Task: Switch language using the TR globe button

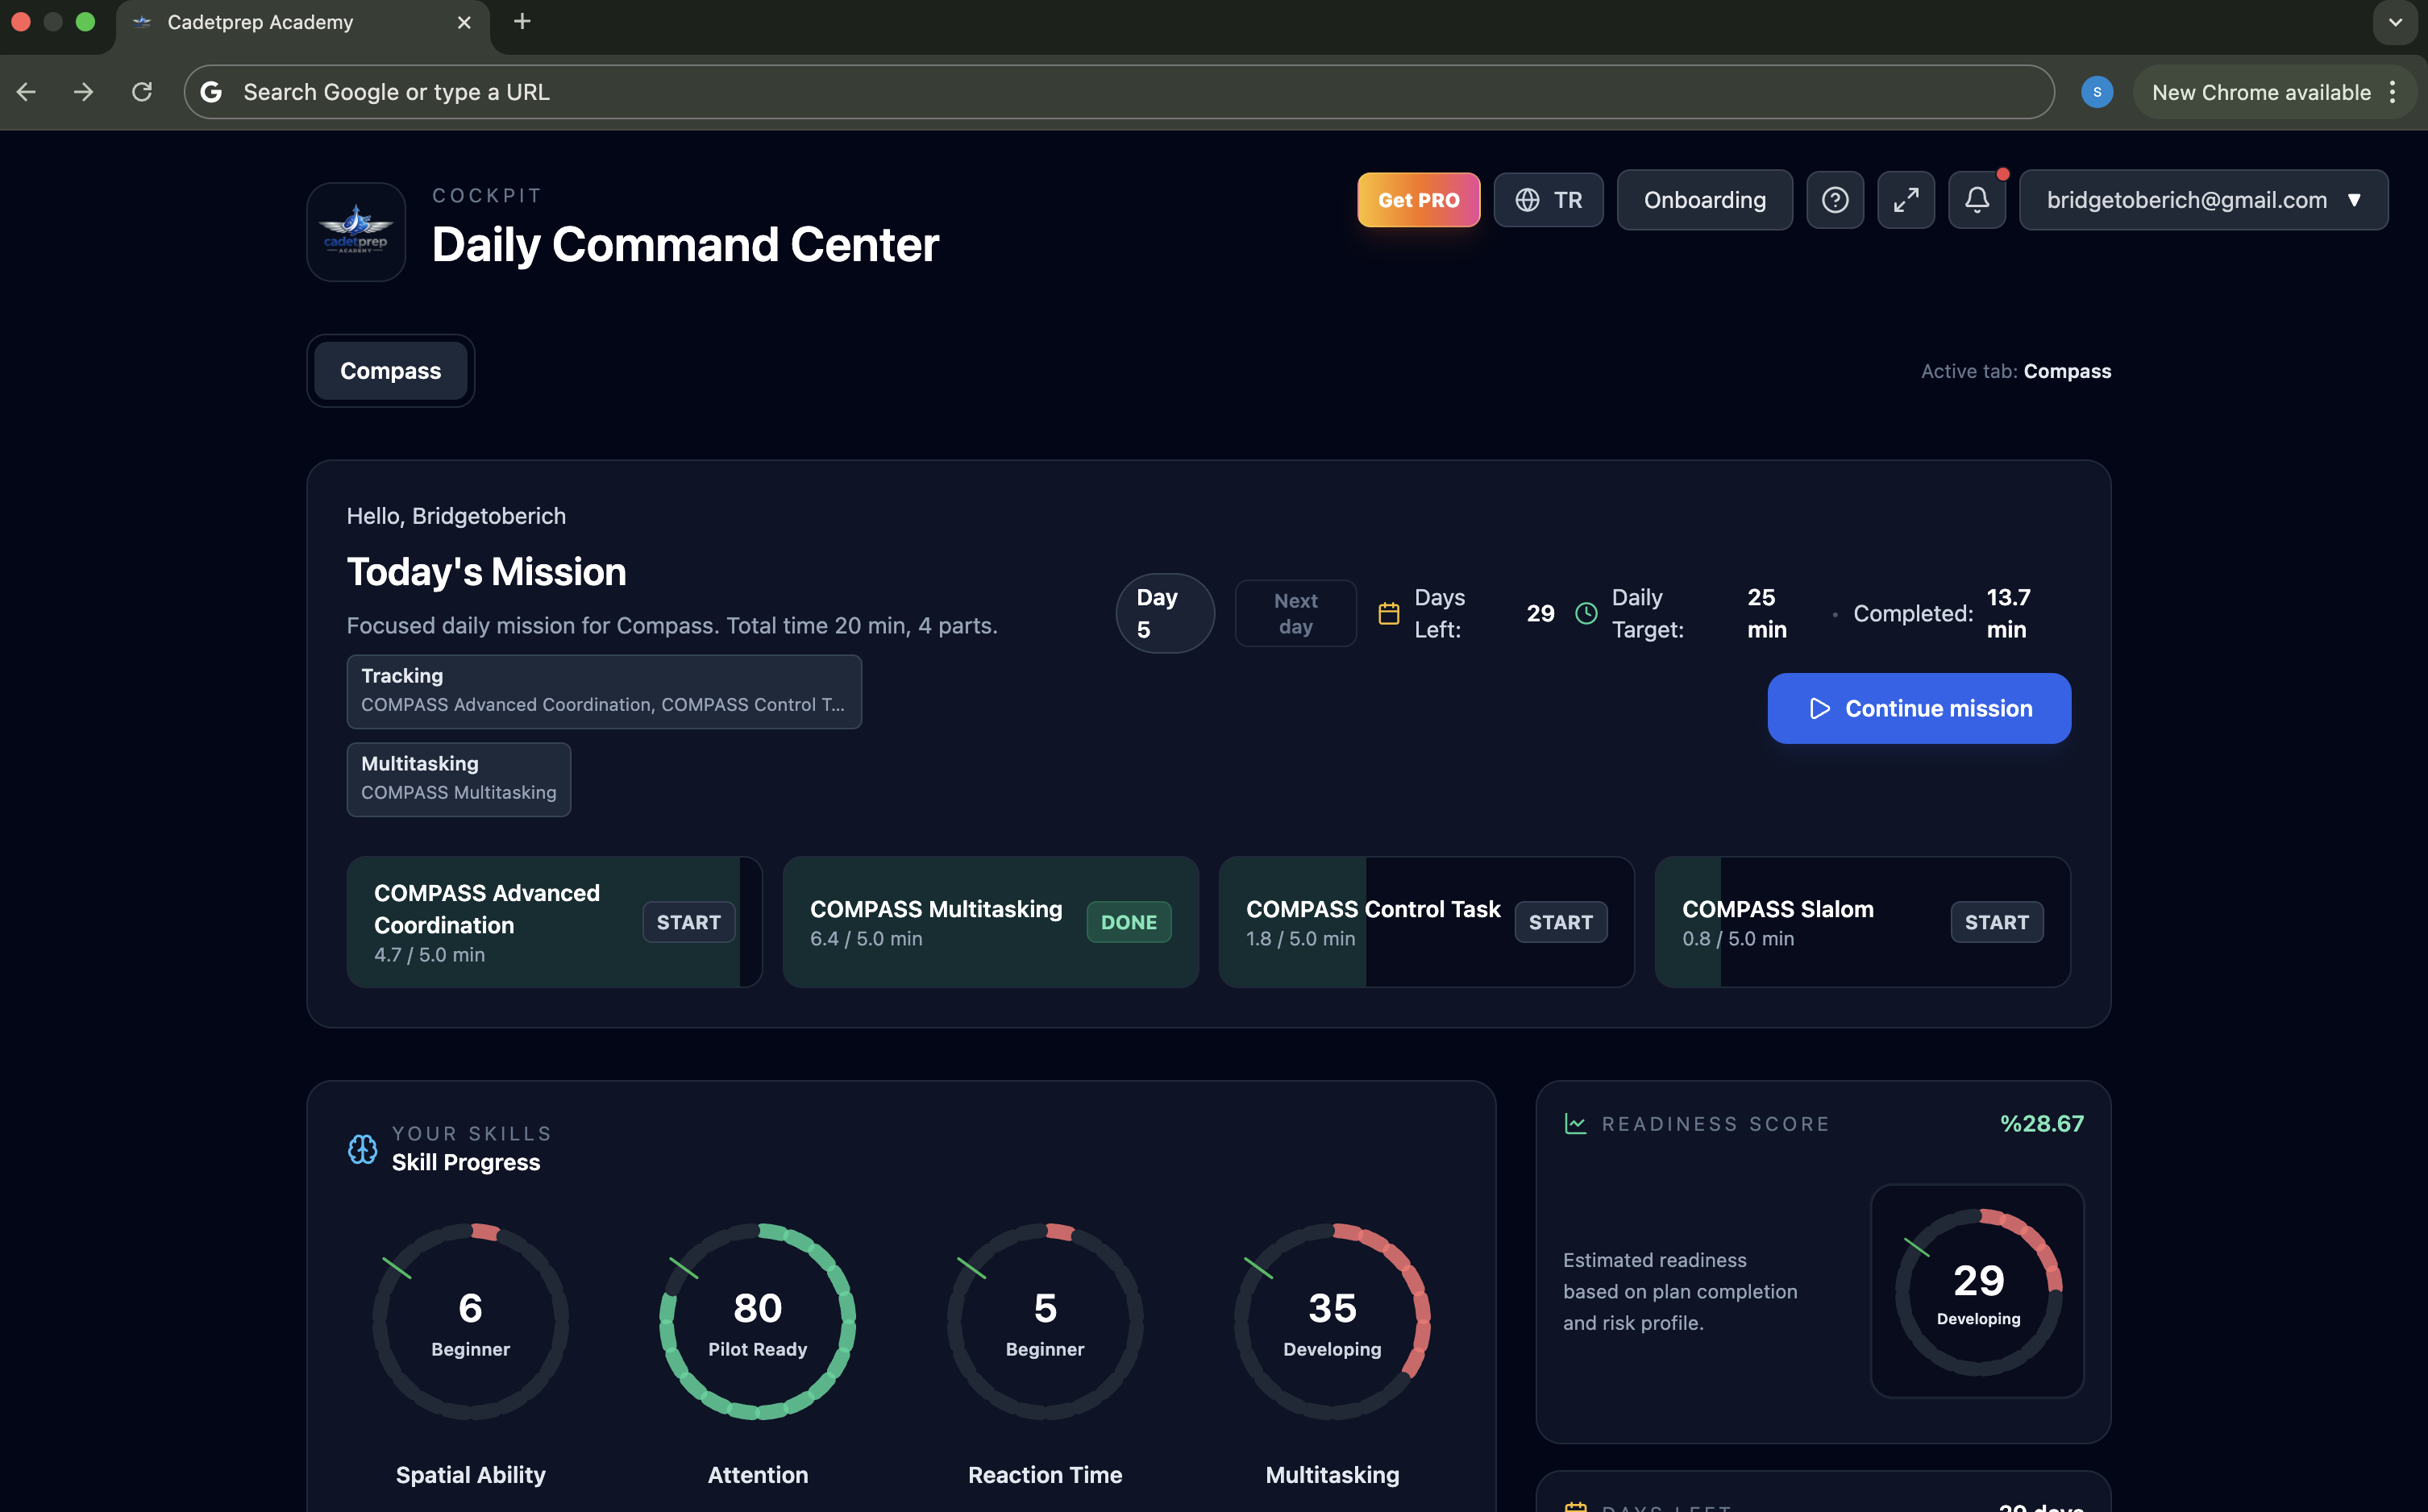Action: [x=1548, y=200]
